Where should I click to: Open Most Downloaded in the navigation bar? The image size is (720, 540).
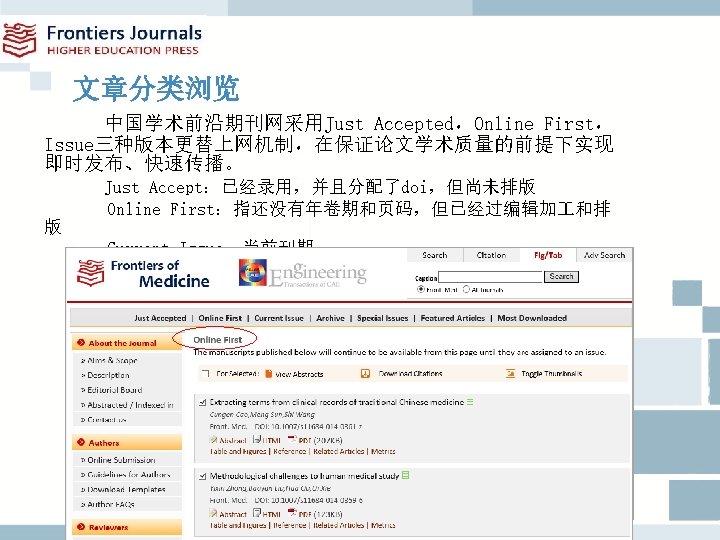532,318
